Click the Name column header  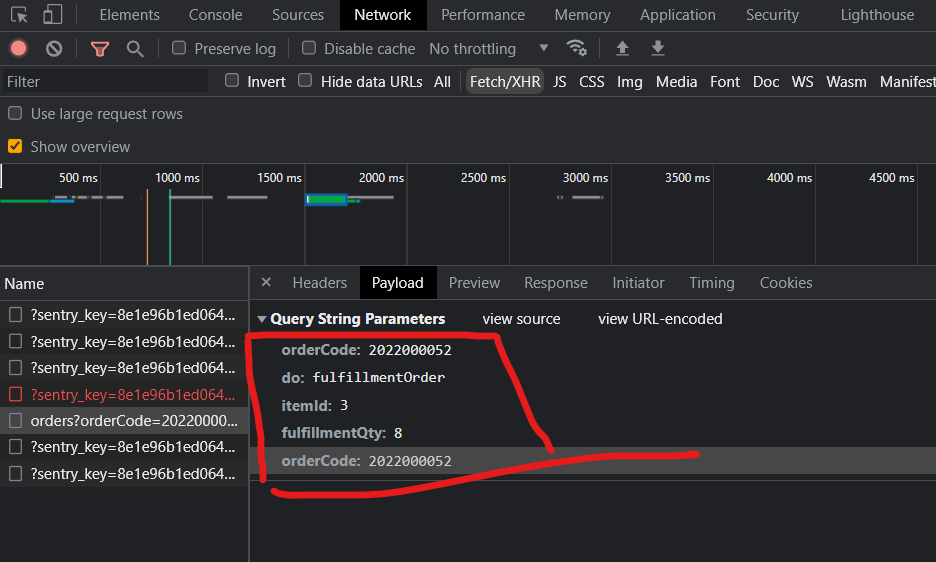pos(124,284)
